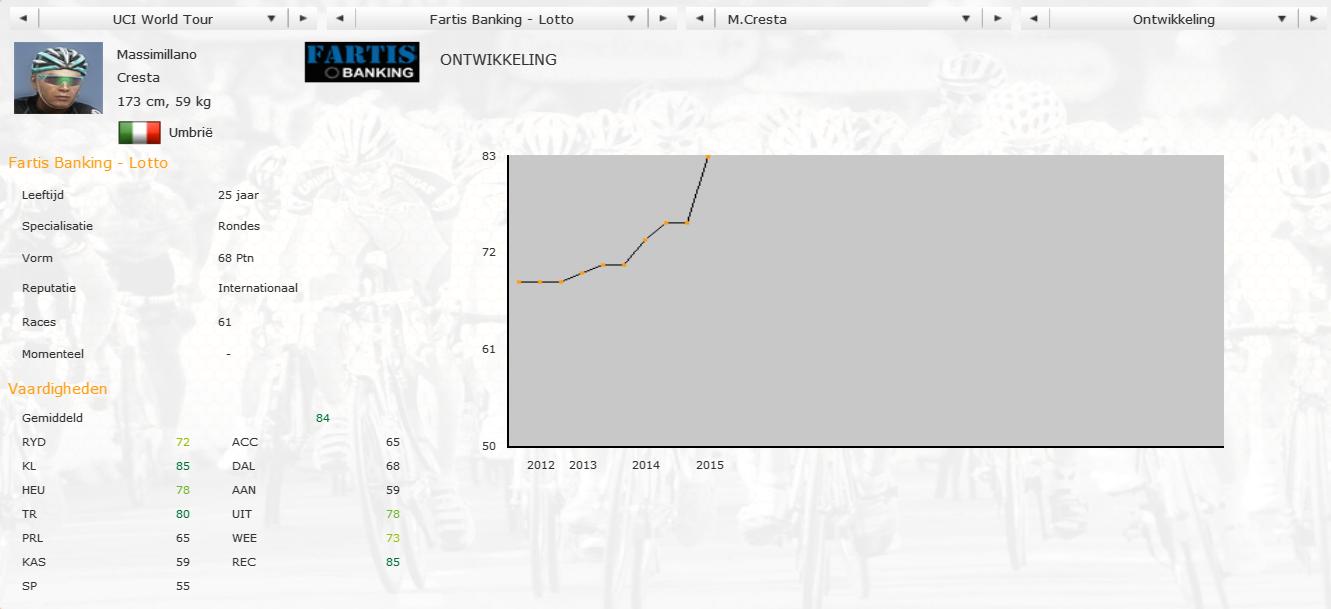Click the Fartis Banking - Lotto team link
This screenshot has width=1331, height=609.
88,163
